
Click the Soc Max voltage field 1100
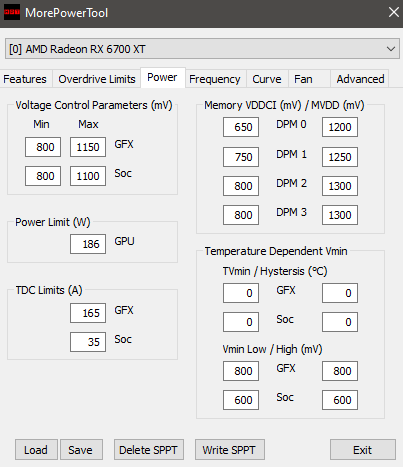[x=88, y=176]
